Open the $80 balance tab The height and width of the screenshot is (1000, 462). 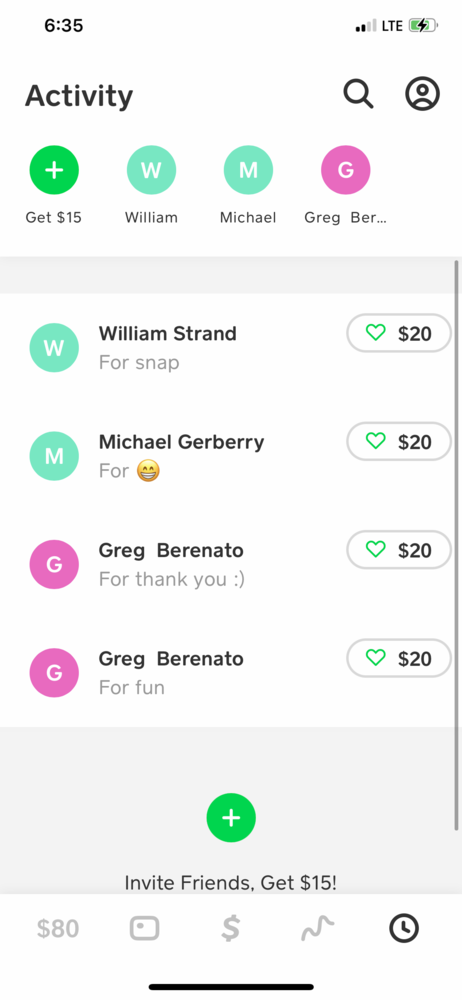[58, 929]
